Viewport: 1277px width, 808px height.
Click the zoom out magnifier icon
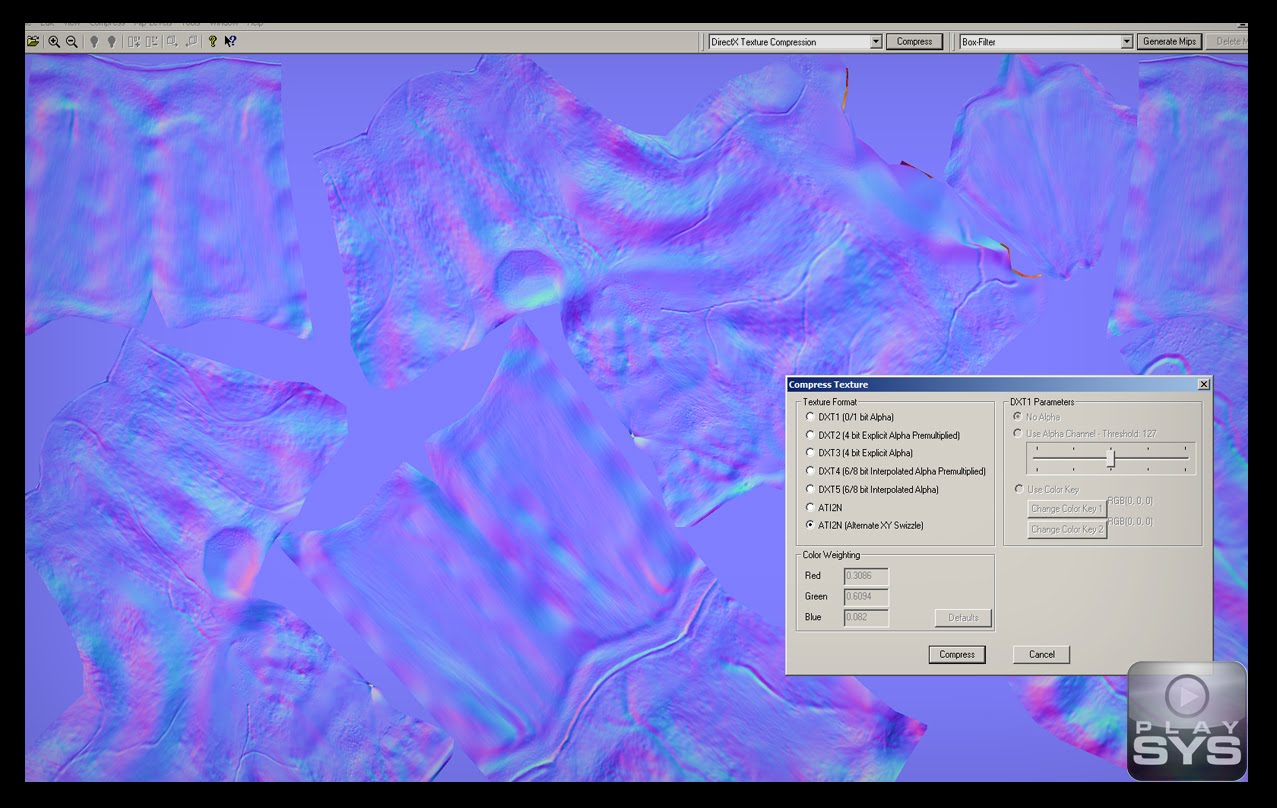(x=72, y=42)
